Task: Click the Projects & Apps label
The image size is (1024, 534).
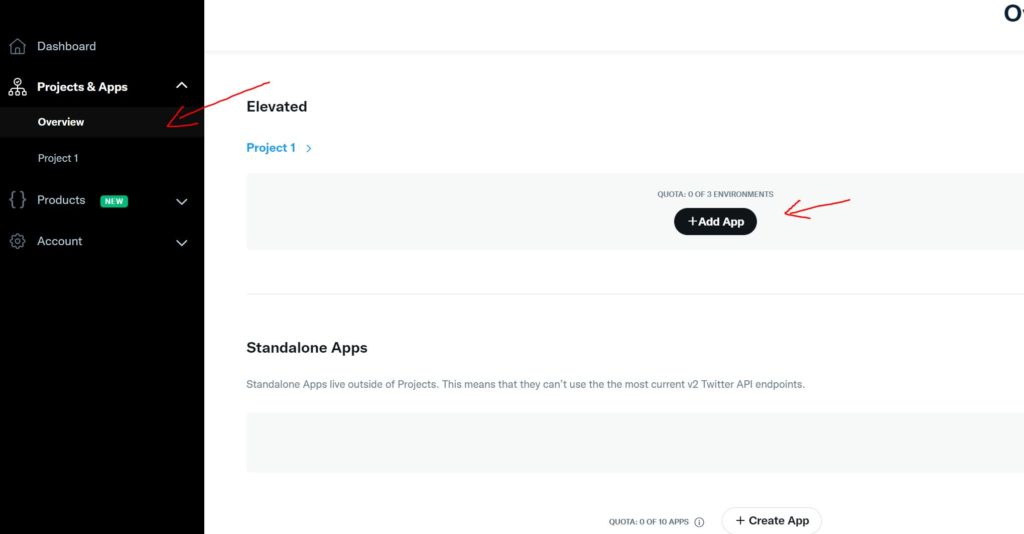Action: [x=82, y=87]
